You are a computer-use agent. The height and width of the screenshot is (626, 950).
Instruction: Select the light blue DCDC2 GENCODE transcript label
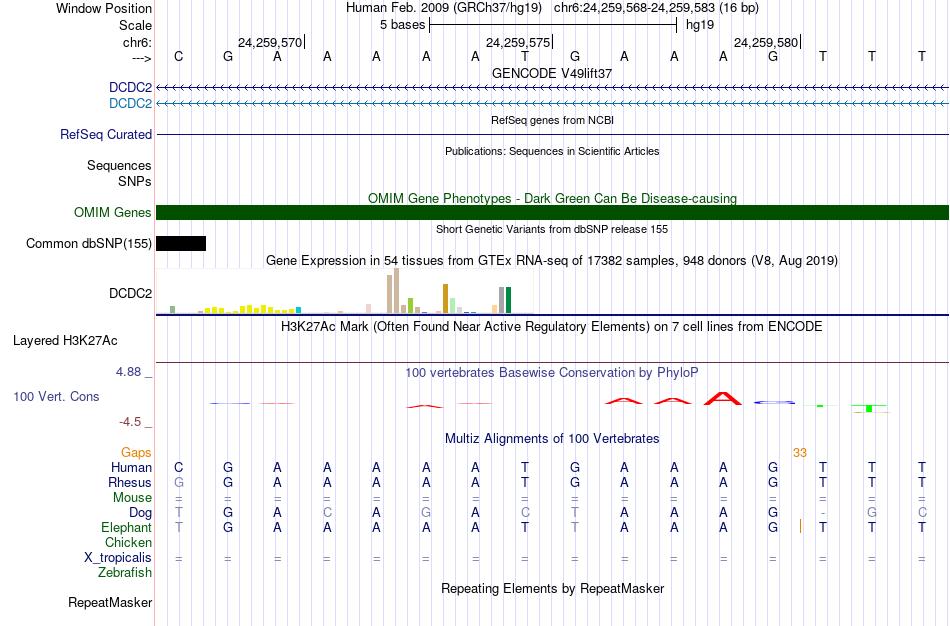tap(130, 103)
